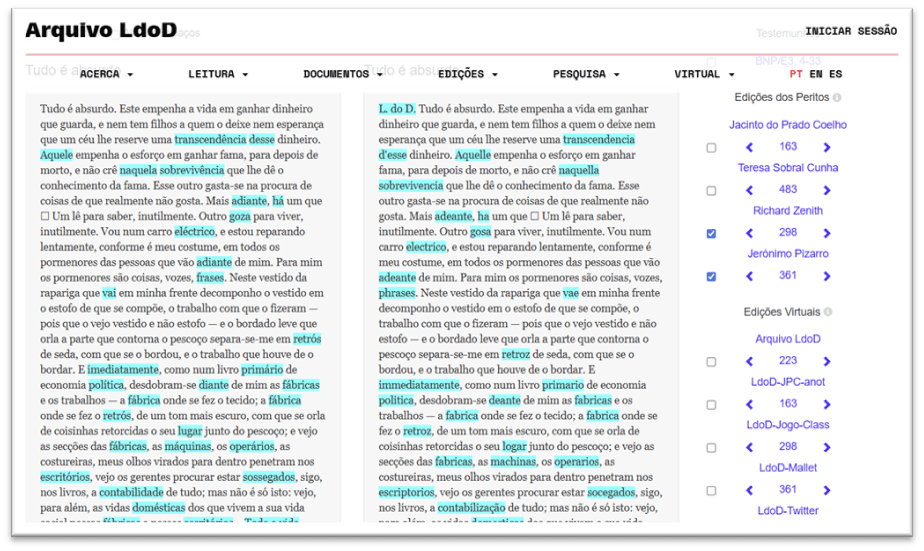Open LdoD-Mallet virtual edition link

[788, 468]
